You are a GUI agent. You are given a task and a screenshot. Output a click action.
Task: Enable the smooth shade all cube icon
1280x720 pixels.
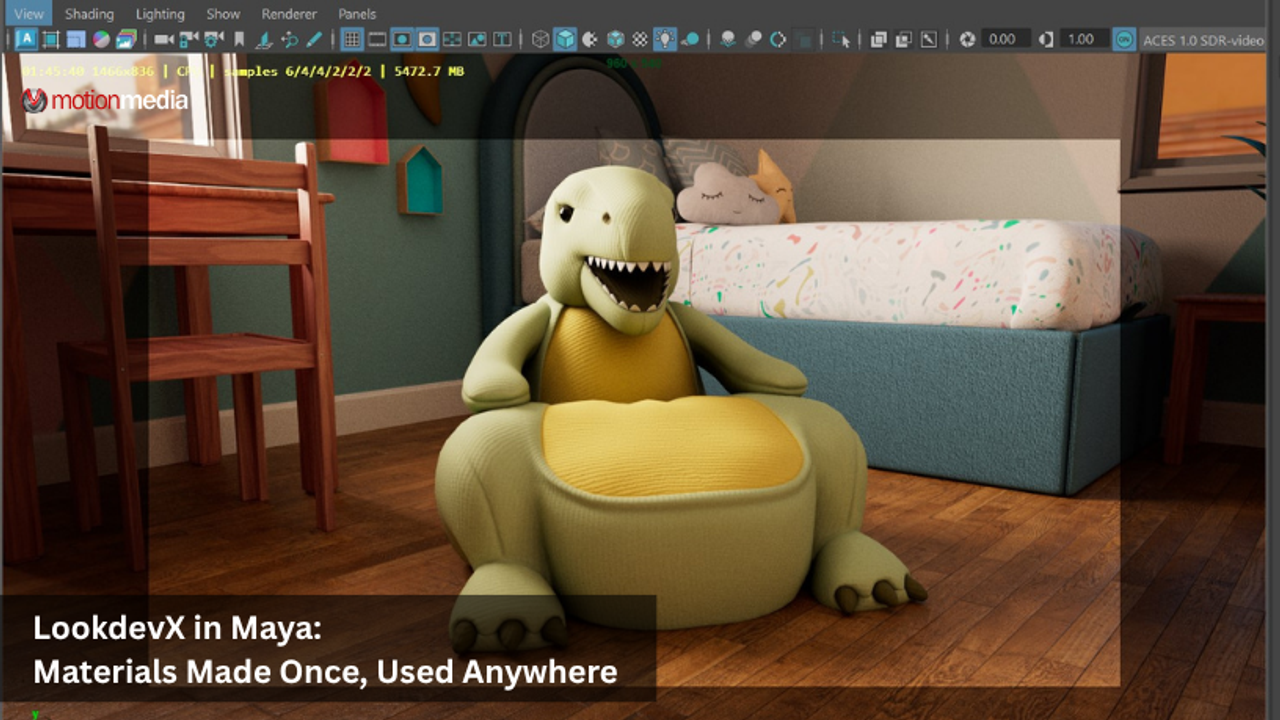tap(564, 40)
